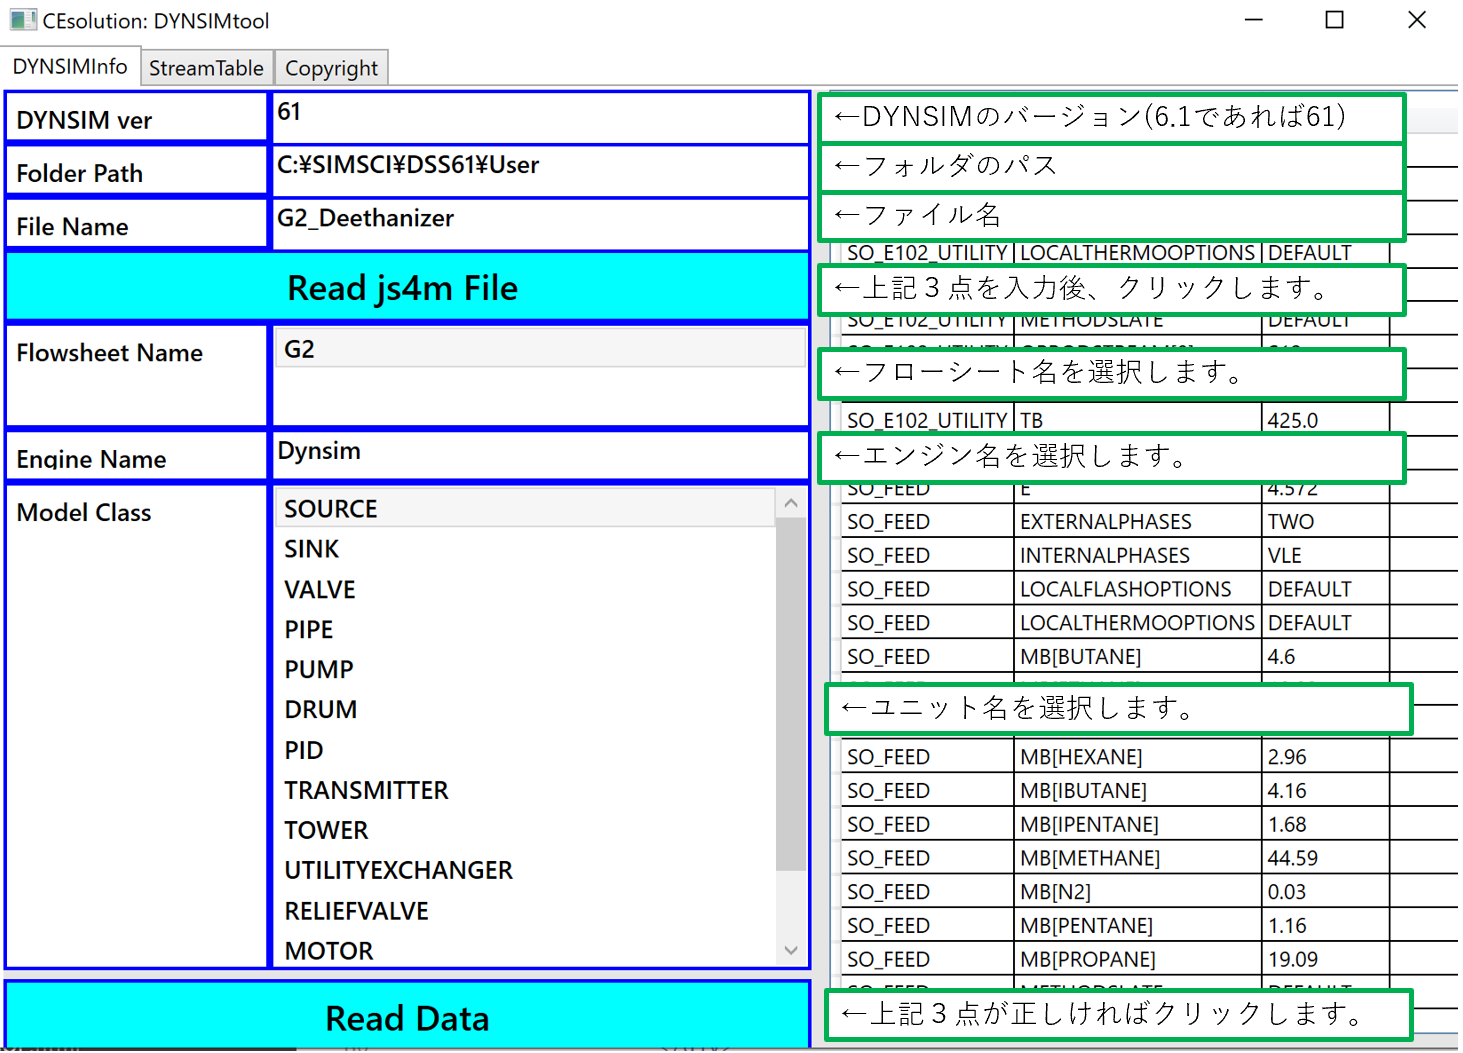This screenshot has height=1053, width=1463.
Task: Click the MB[IPENTANE] table cell
Action: click(x=1137, y=825)
